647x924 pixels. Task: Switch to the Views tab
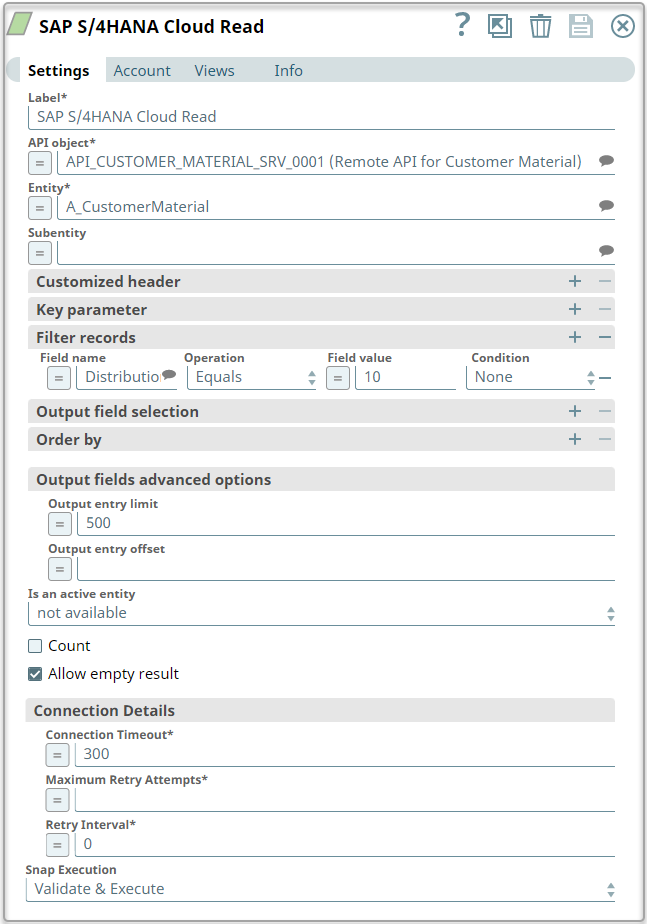pyautogui.click(x=214, y=70)
